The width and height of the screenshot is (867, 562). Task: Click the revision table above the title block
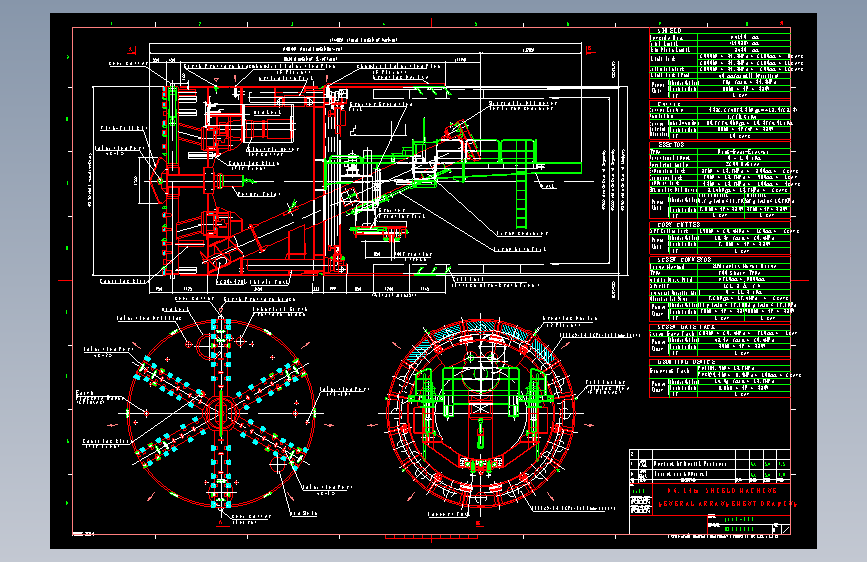click(x=710, y=465)
